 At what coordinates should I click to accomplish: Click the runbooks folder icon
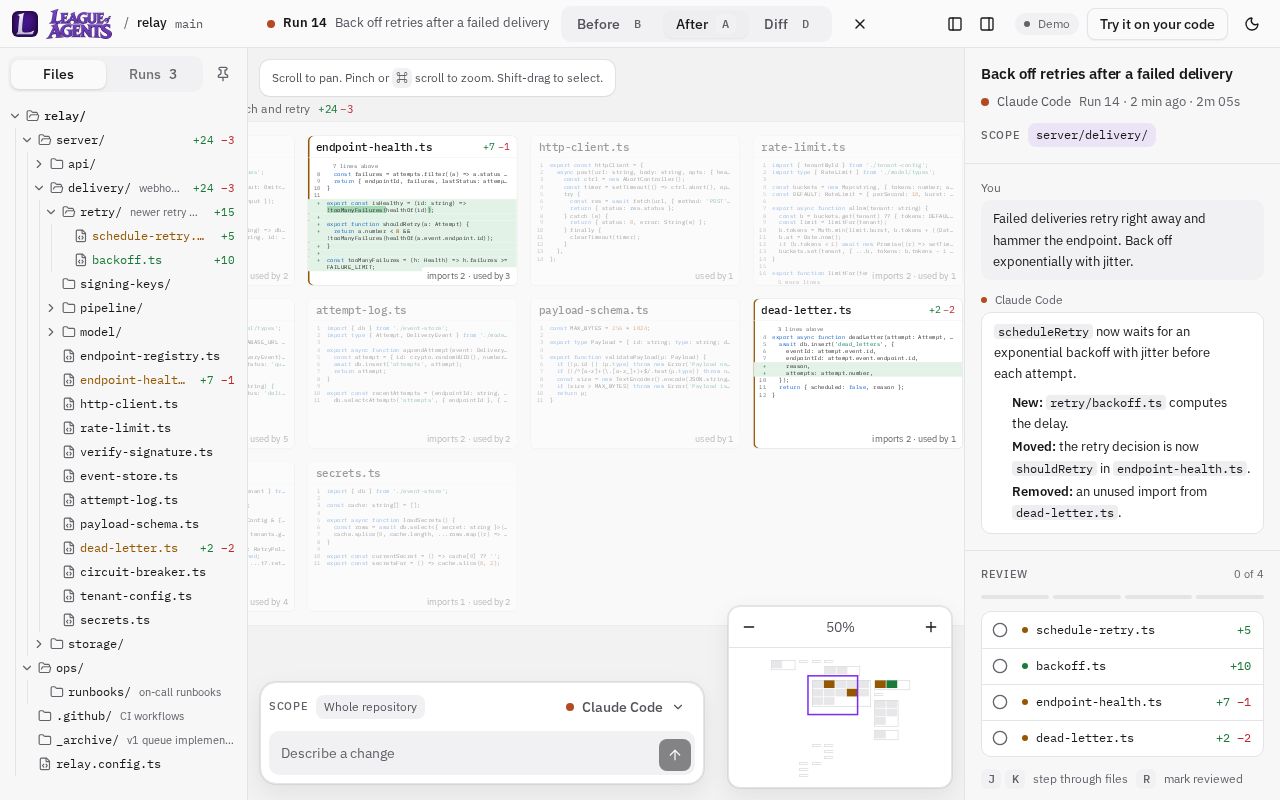pyautogui.click(x=57, y=692)
